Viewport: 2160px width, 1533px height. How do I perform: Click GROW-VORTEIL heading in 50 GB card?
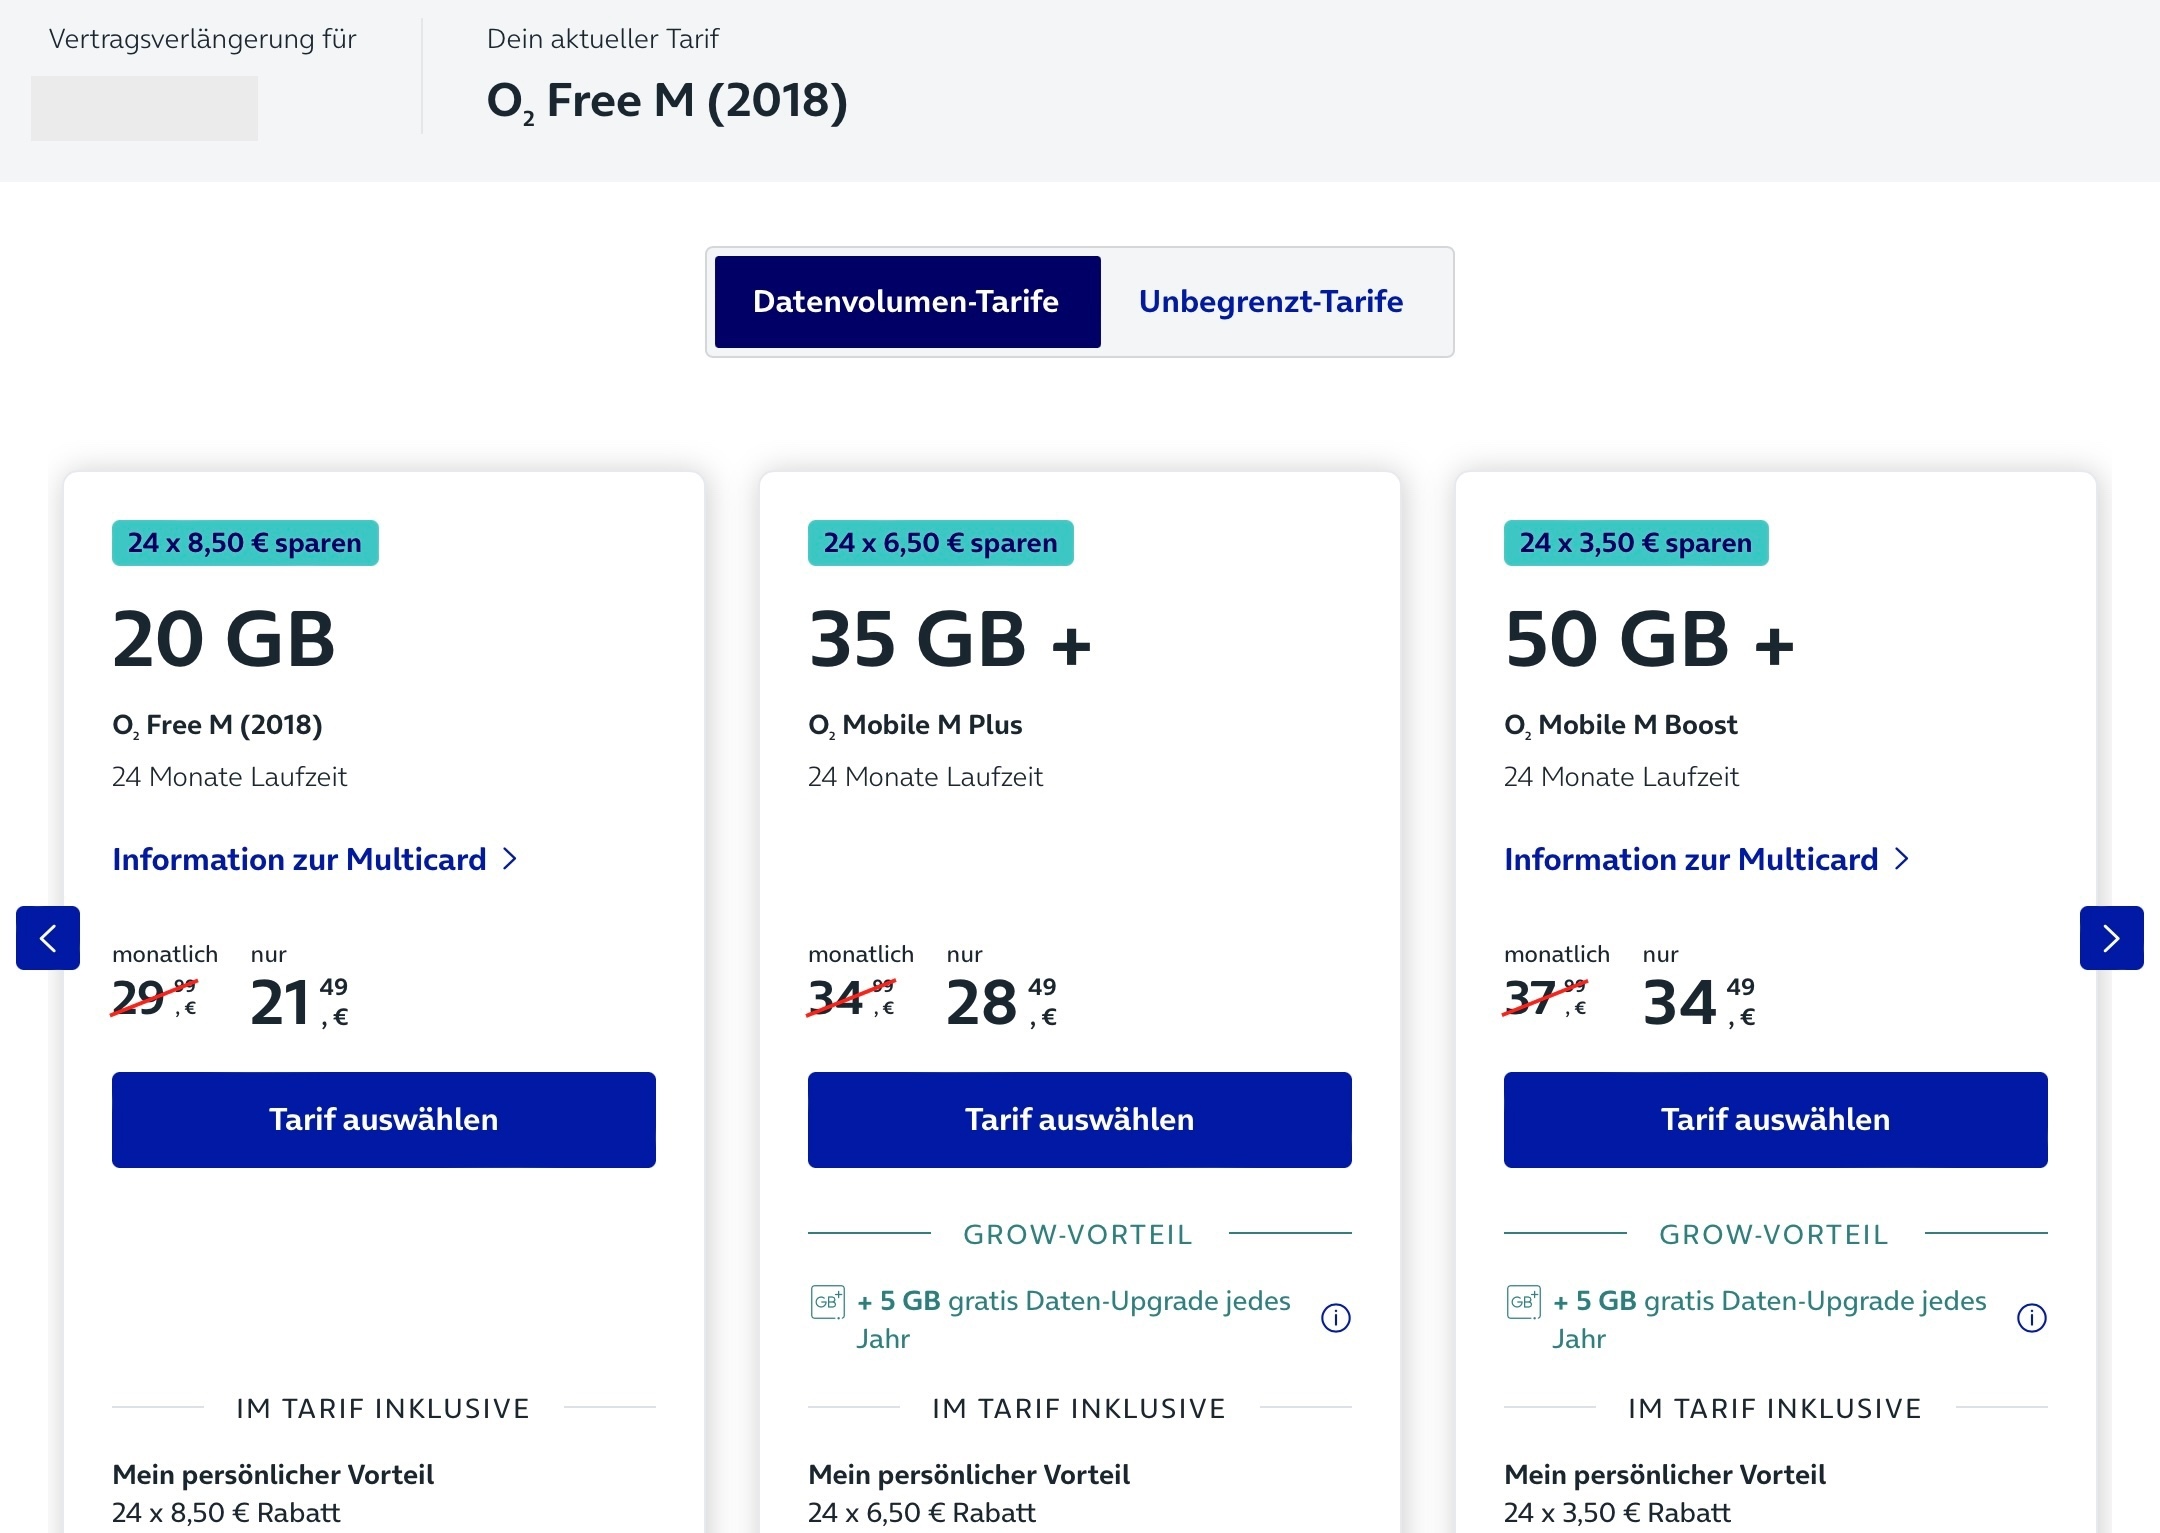[1774, 1235]
